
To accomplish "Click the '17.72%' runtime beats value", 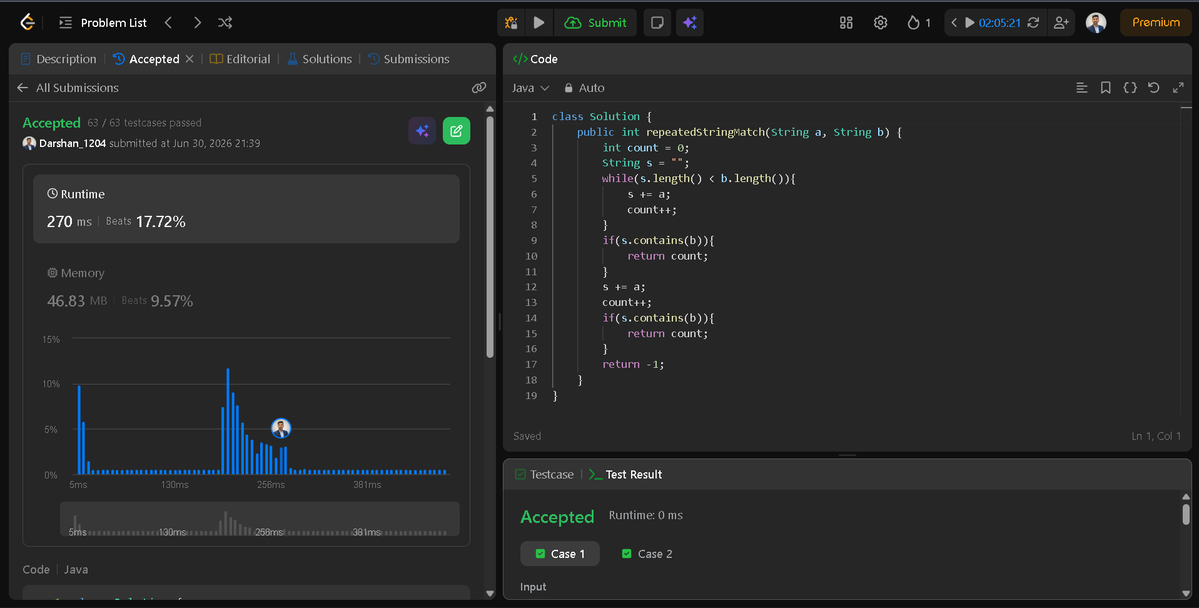I will coord(161,222).
